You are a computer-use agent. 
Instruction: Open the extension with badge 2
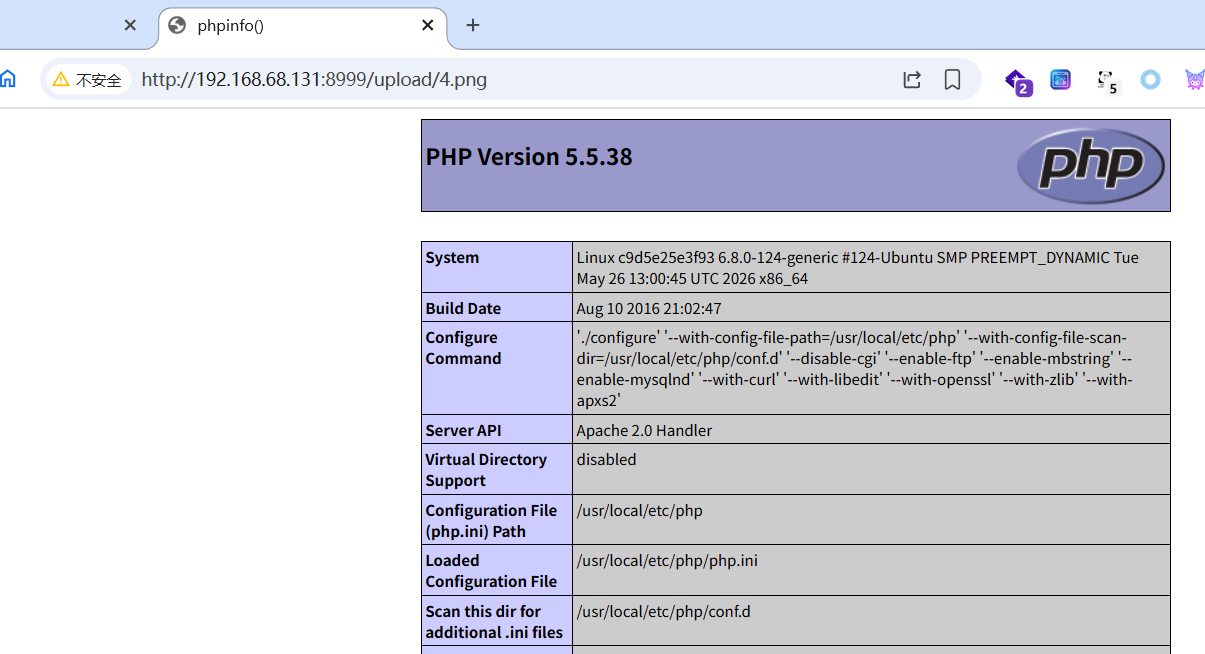coord(1018,82)
